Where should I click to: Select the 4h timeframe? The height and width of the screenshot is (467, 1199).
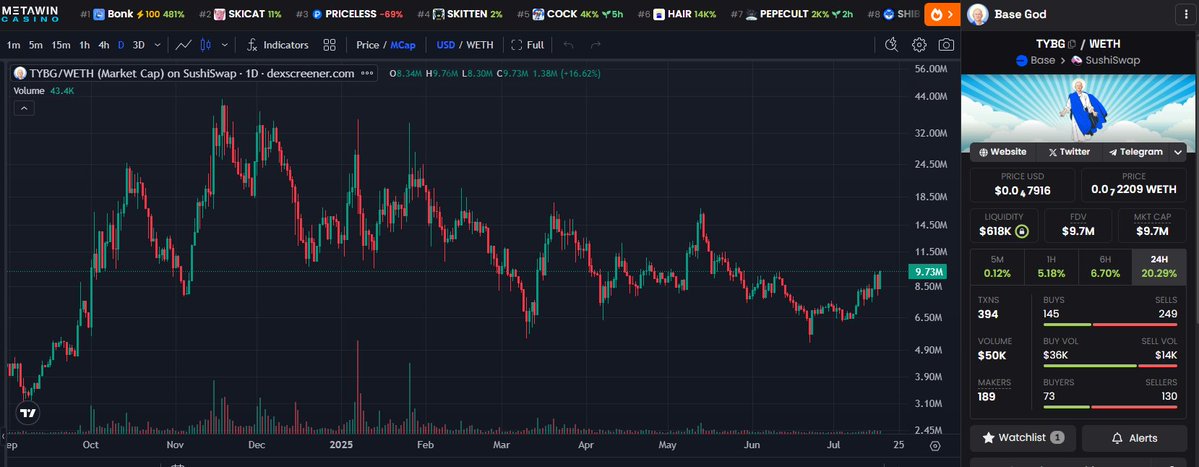click(104, 45)
